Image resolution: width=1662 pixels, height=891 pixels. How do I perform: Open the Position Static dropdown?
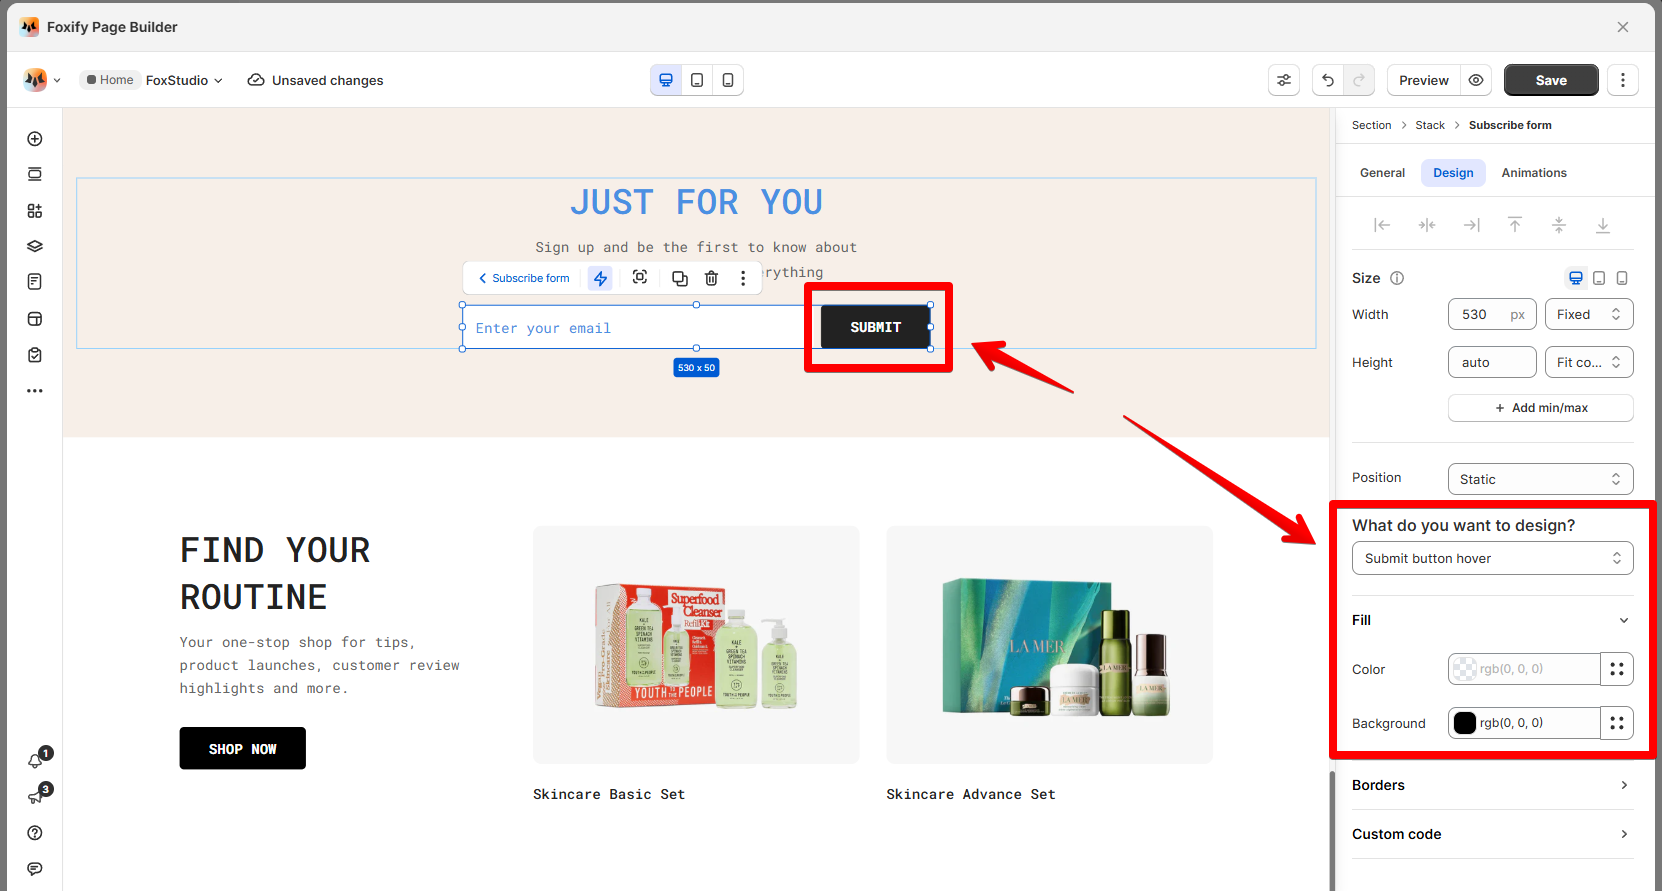pyautogui.click(x=1540, y=479)
